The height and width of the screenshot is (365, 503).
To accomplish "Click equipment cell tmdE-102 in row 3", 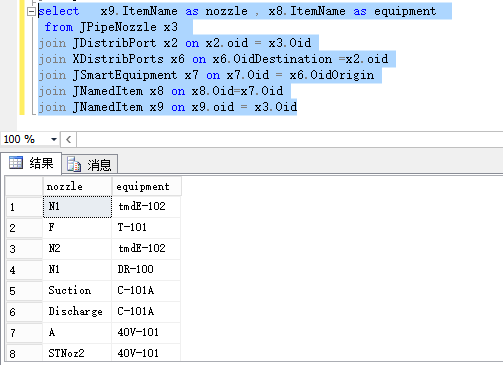I will pos(146,249).
